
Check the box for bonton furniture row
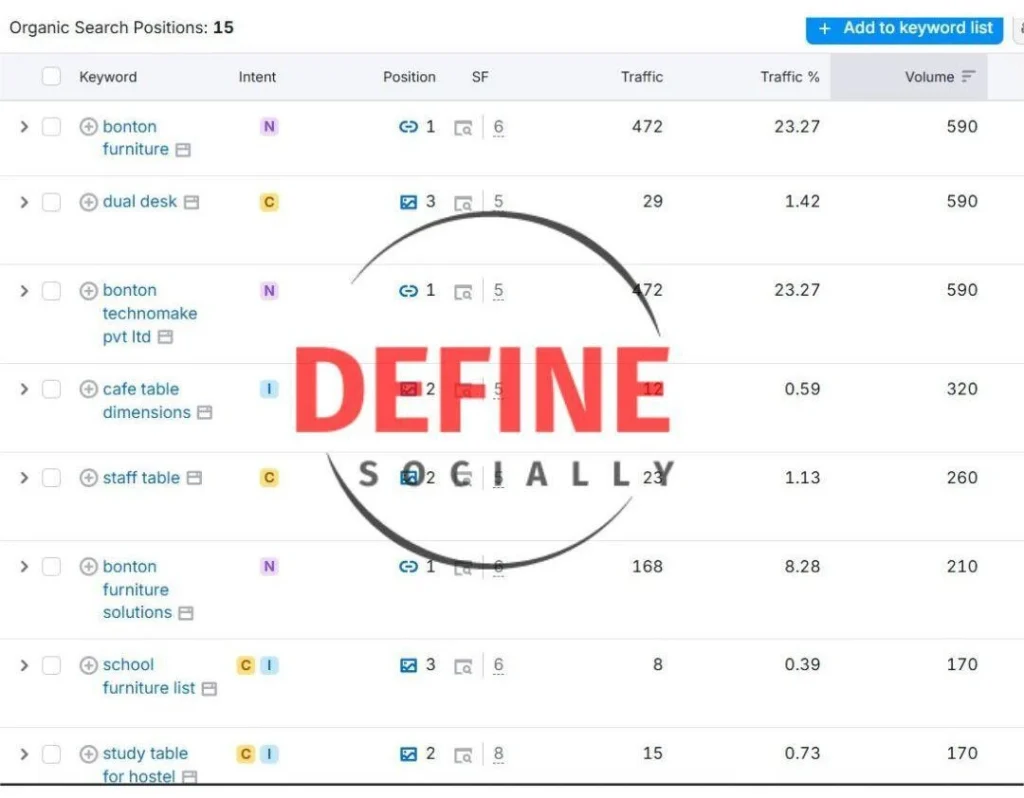[51, 127]
